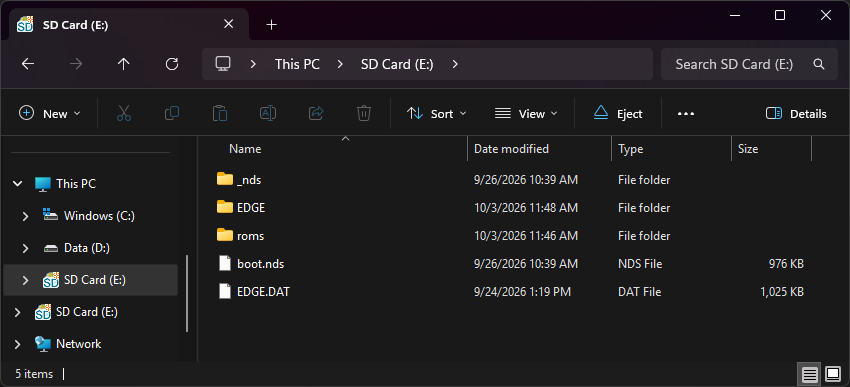Click the Paste clipboard icon
The image size is (850, 387).
pyautogui.click(x=220, y=113)
